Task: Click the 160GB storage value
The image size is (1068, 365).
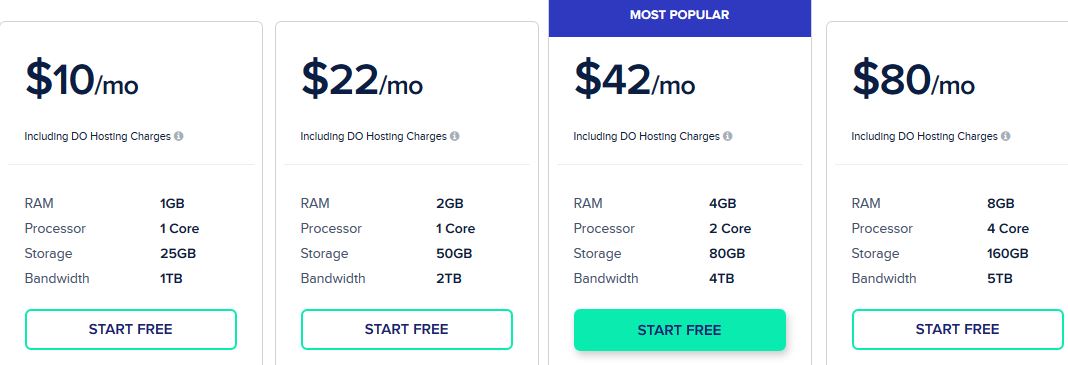Action: coord(1007,253)
